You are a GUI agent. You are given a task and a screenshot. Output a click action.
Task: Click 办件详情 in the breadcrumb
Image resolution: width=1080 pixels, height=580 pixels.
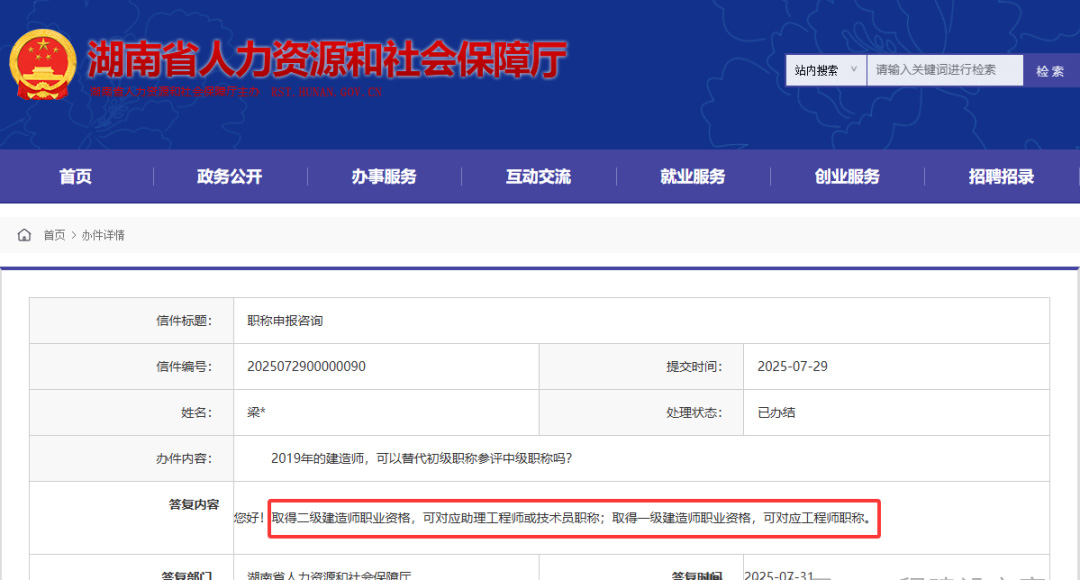[103, 235]
